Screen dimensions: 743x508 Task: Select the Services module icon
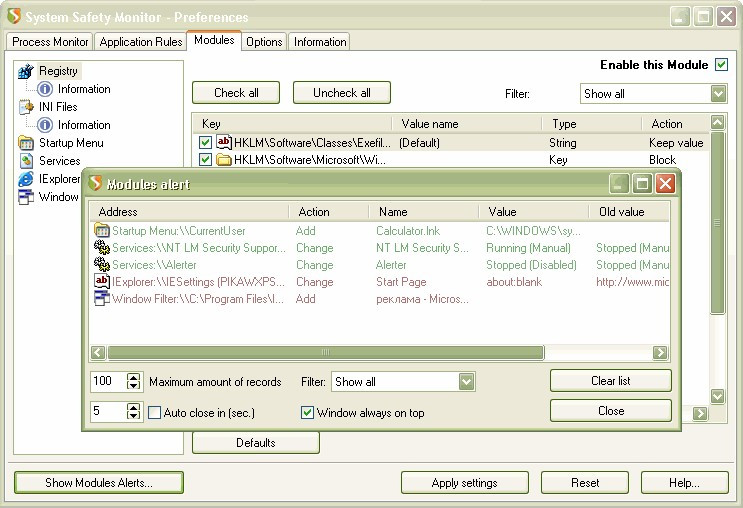tap(26, 161)
